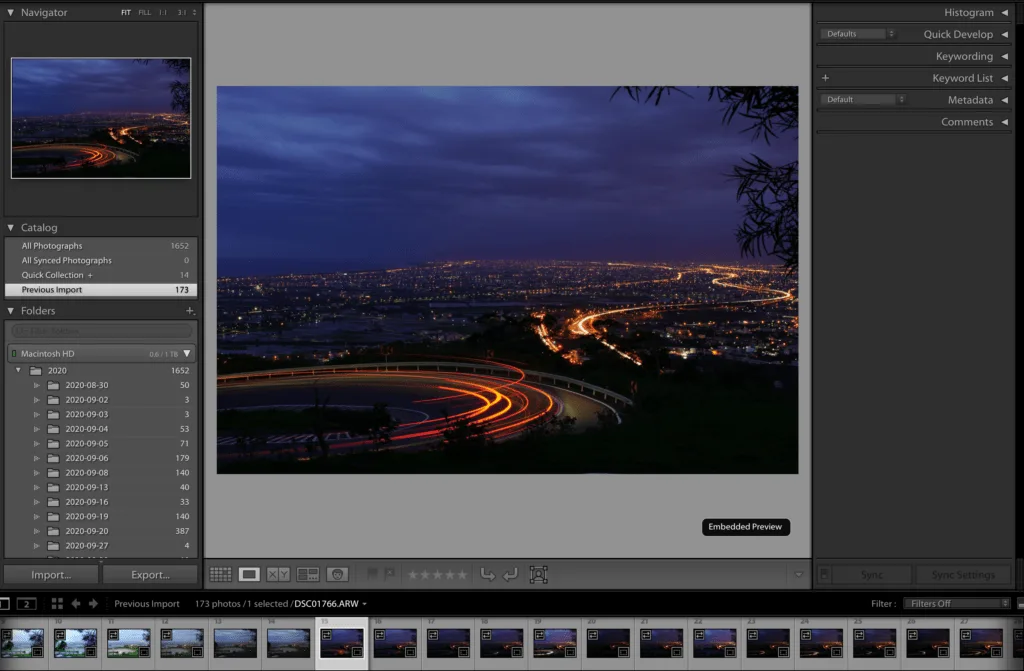Image resolution: width=1024 pixels, height=671 pixels.
Task: Open Survey view
Action: tap(308, 574)
